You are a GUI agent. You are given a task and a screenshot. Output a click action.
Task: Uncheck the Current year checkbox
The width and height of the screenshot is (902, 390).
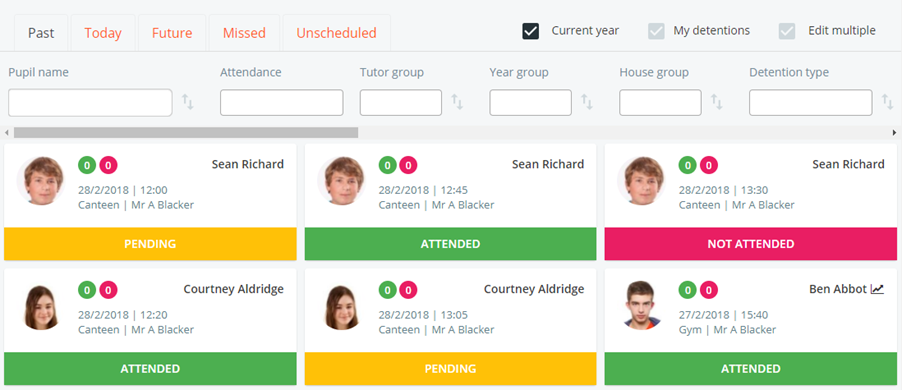pyautogui.click(x=530, y=31)
